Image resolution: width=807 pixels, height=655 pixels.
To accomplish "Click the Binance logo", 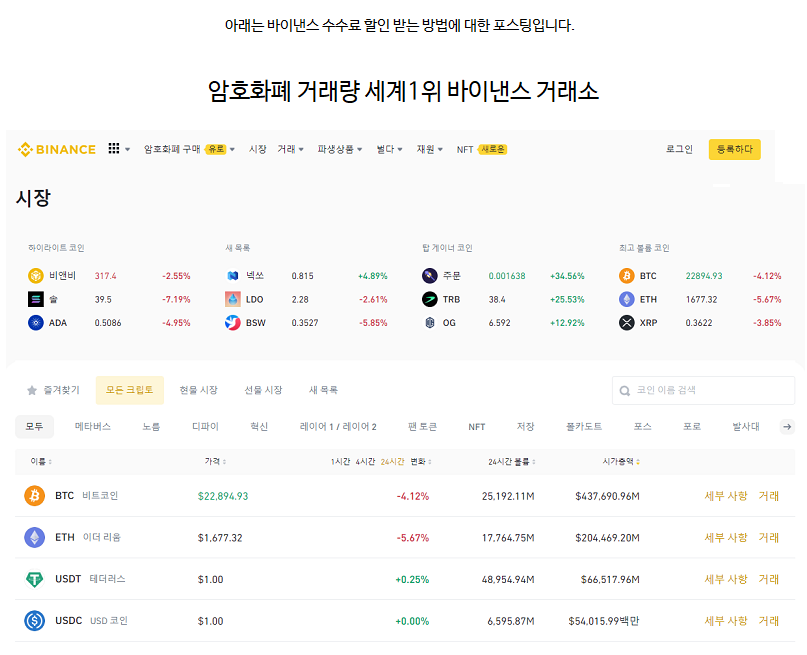I will click(x=57, y=149).
